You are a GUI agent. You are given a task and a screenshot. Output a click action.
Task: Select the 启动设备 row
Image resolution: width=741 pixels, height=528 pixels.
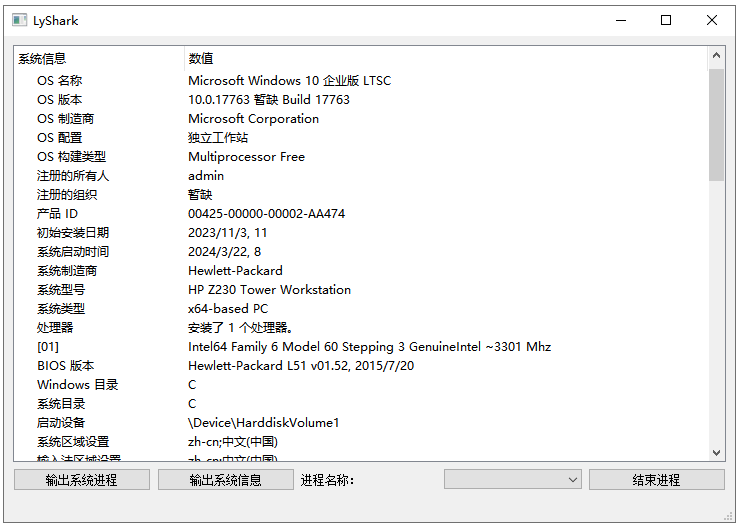point(361,423)
